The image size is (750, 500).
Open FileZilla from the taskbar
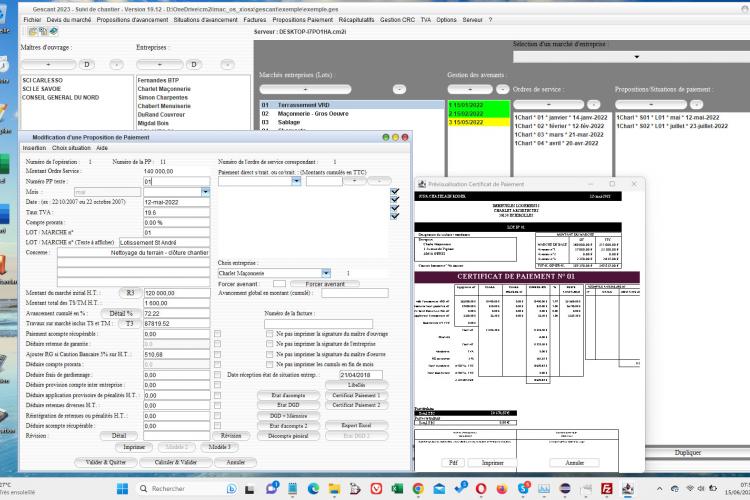tap(607, 489)
